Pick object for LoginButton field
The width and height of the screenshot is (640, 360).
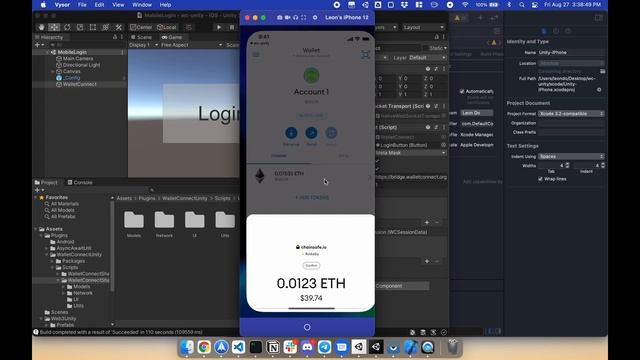click(443, 145)
